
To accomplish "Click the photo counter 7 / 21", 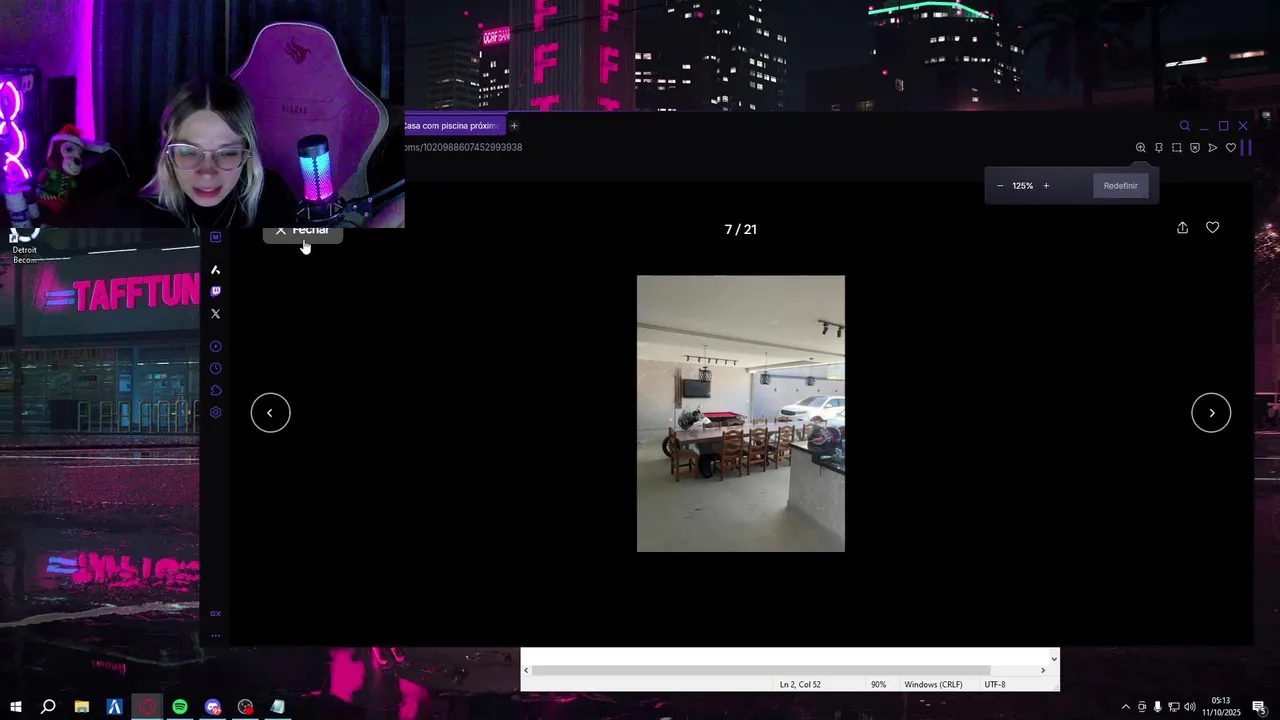I will point(741,229).
